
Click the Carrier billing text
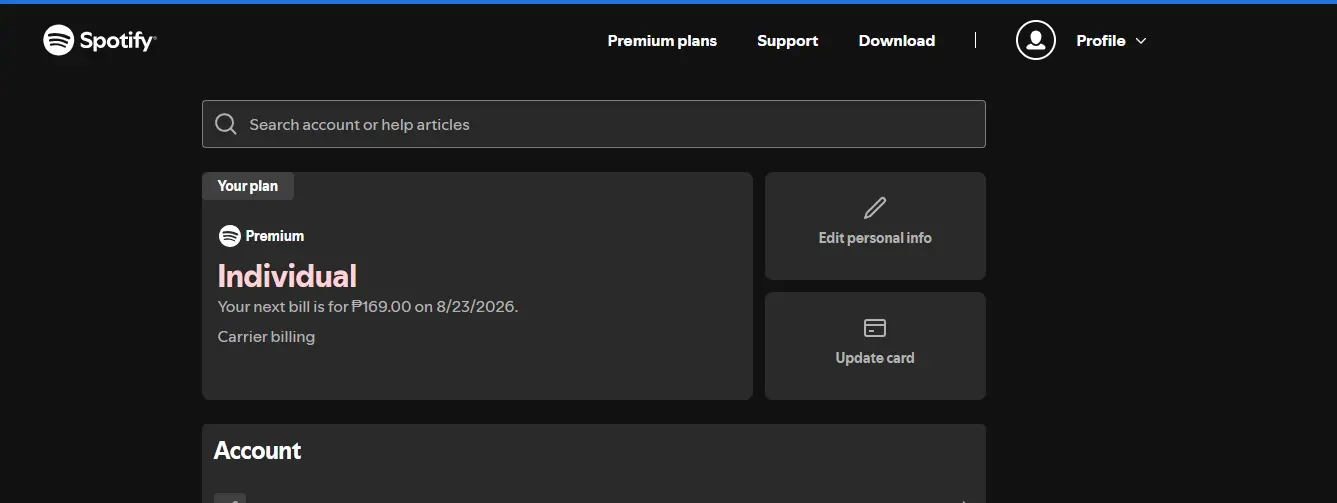point(266,337)
